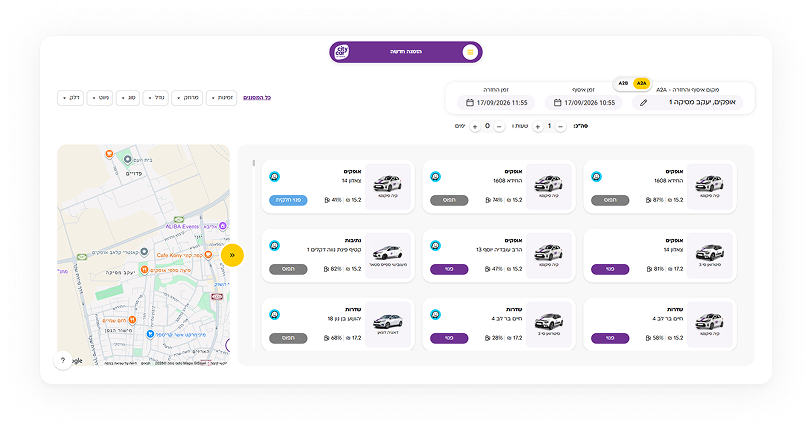Click Waze icon on the 47% fuel card

point(436,246)
